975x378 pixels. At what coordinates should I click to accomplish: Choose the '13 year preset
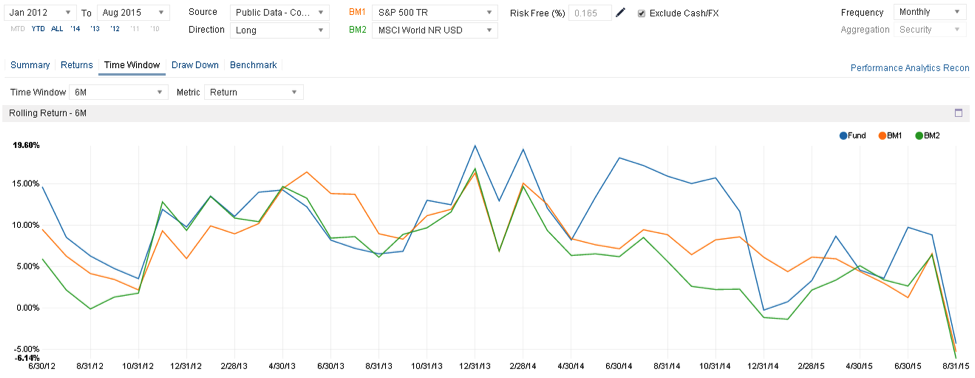click(95, 29)
